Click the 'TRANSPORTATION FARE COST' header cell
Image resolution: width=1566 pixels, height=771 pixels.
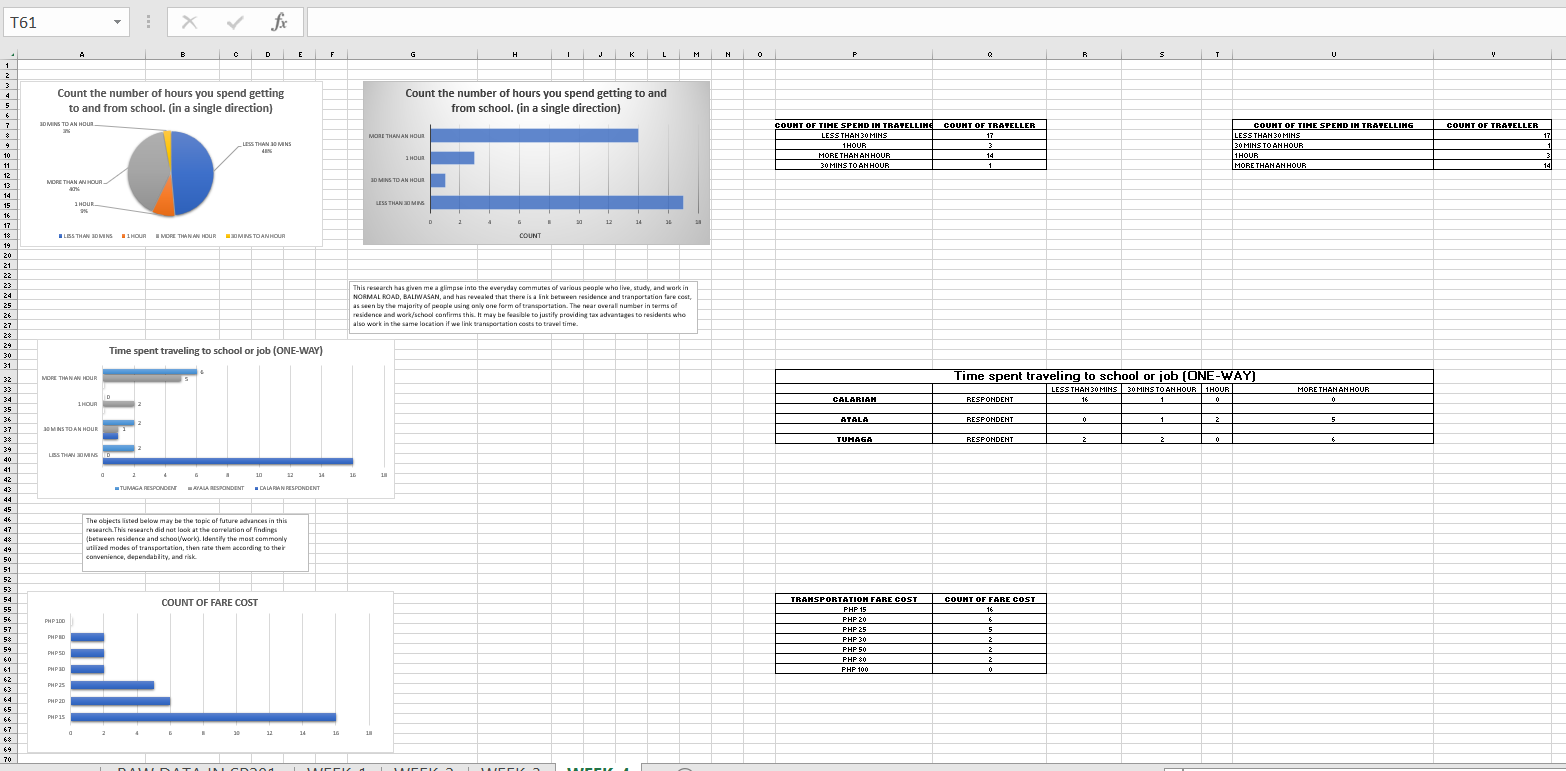[854, 599]
